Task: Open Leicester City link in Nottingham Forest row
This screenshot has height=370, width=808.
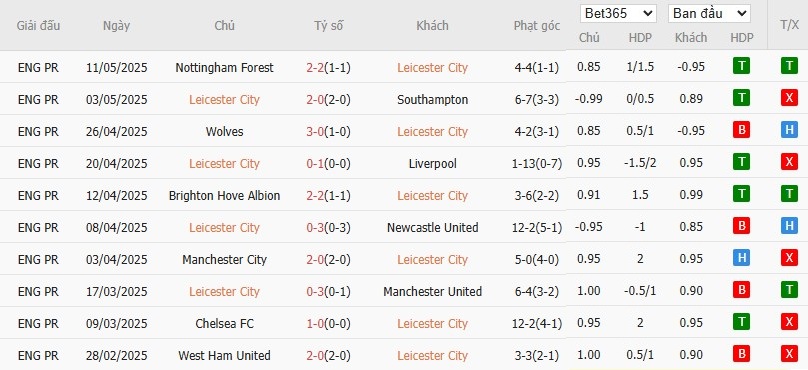Action: (x=432, y=68)
